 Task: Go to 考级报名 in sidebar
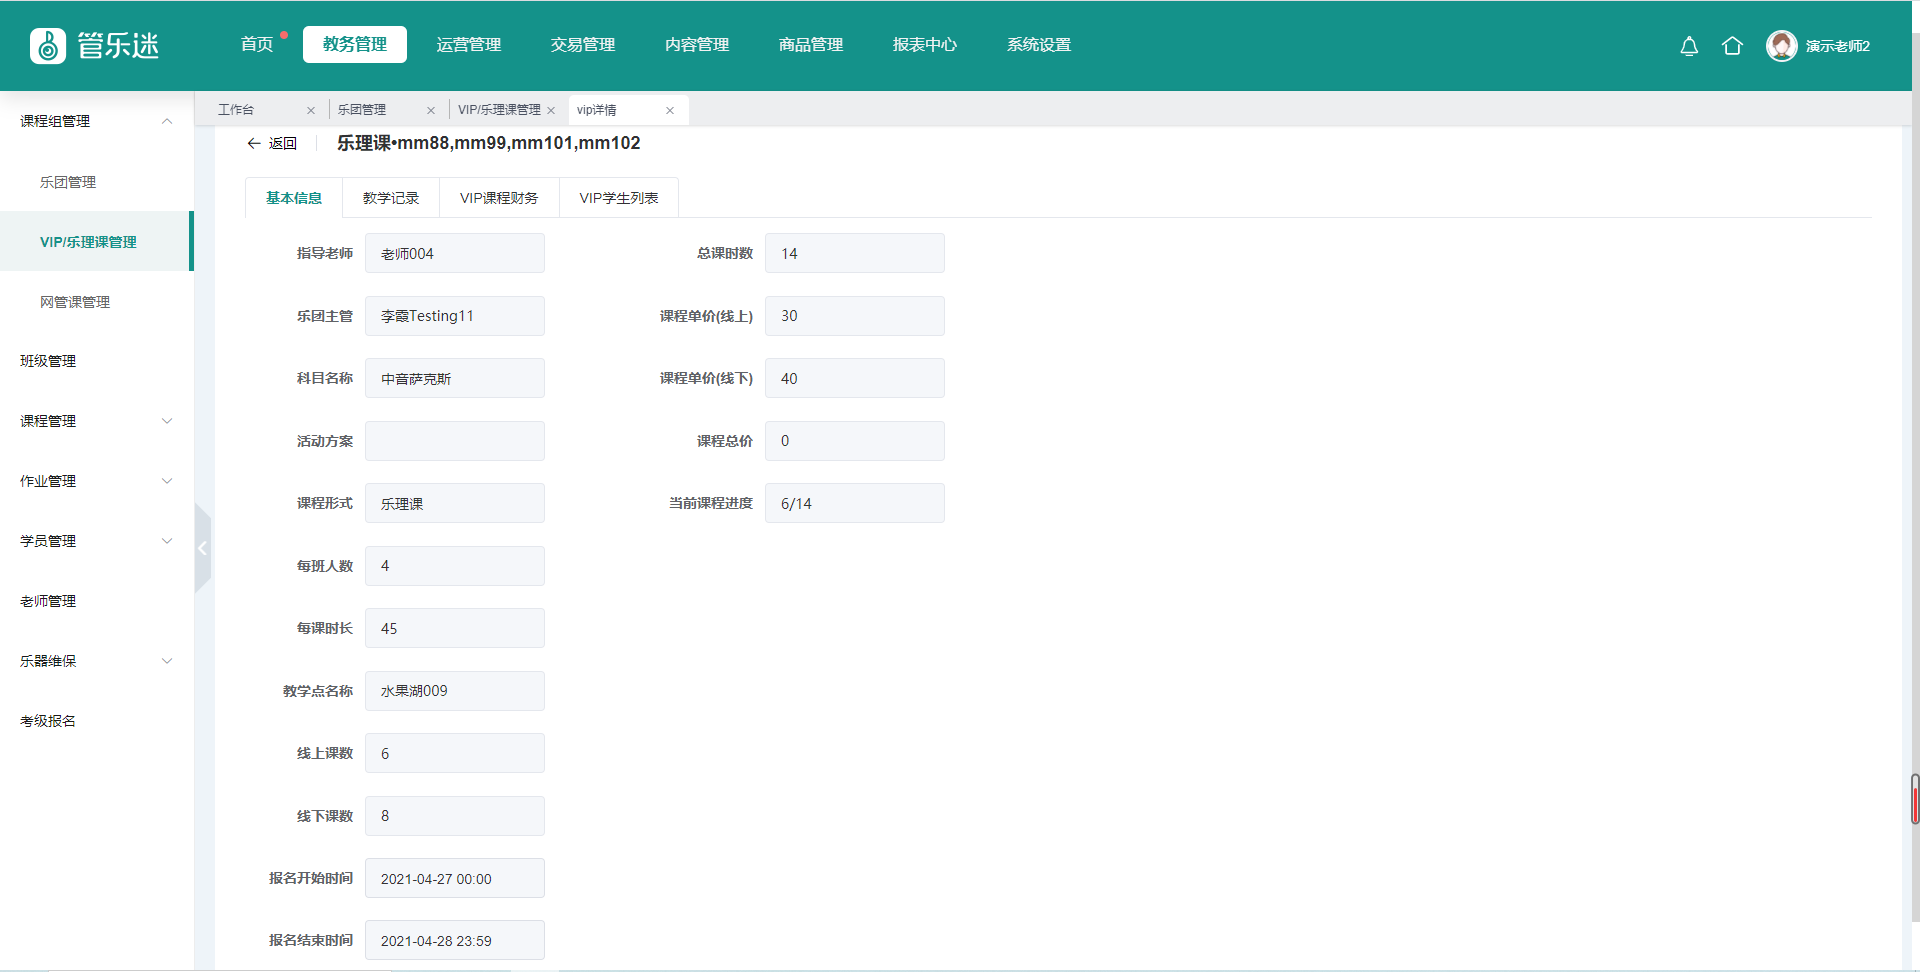point(48,721)
